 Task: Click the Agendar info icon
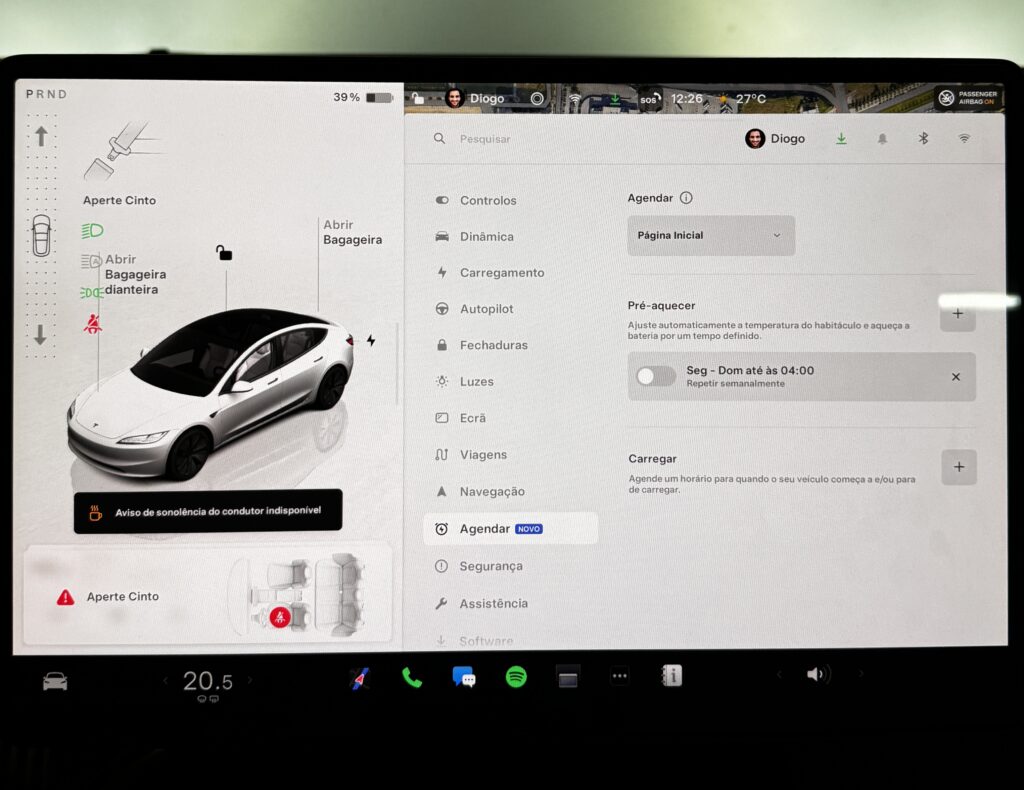pyautogui.click(x=686, y=198)
